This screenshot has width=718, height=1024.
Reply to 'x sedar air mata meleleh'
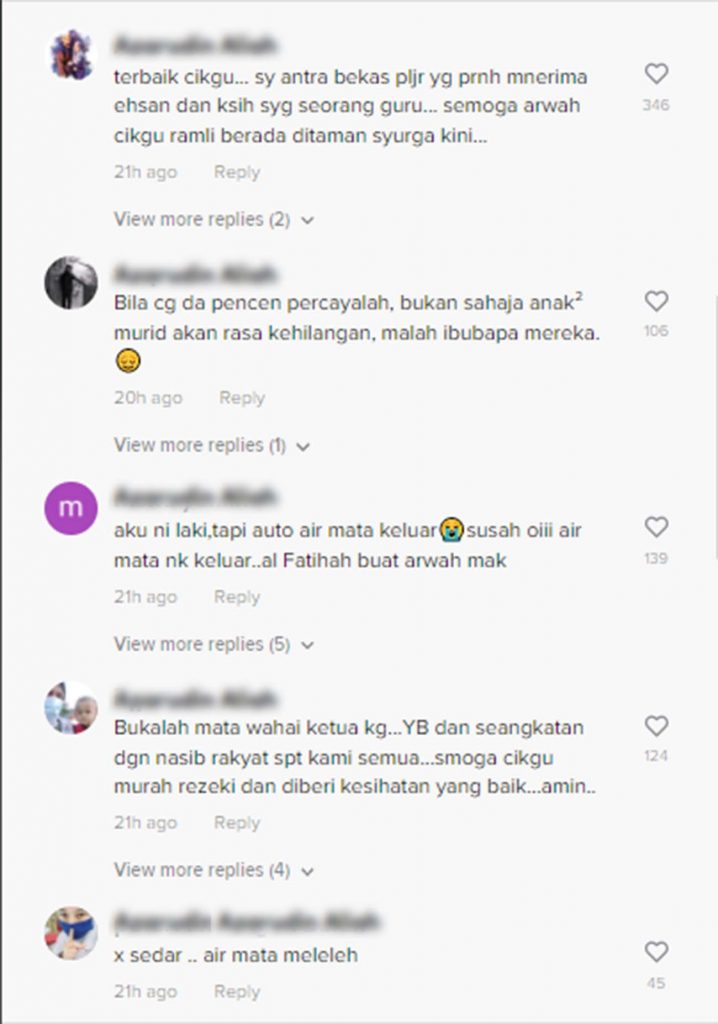[x=237, y=992]
